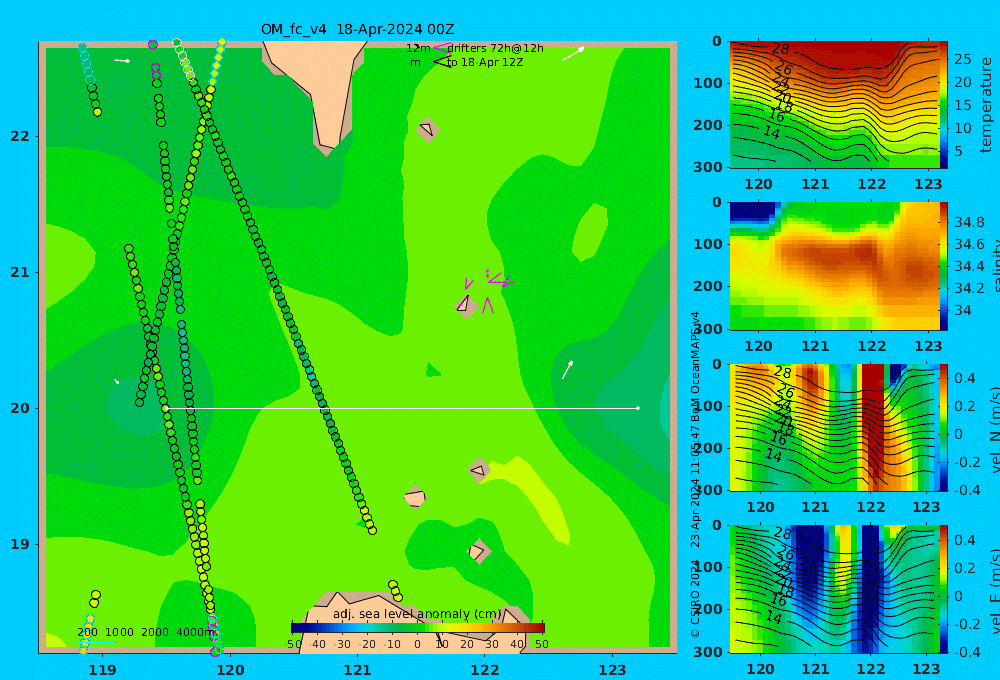Click the vel. E colorbar
Viewport: 1000px width, 680px height.
tap(943, 589)
